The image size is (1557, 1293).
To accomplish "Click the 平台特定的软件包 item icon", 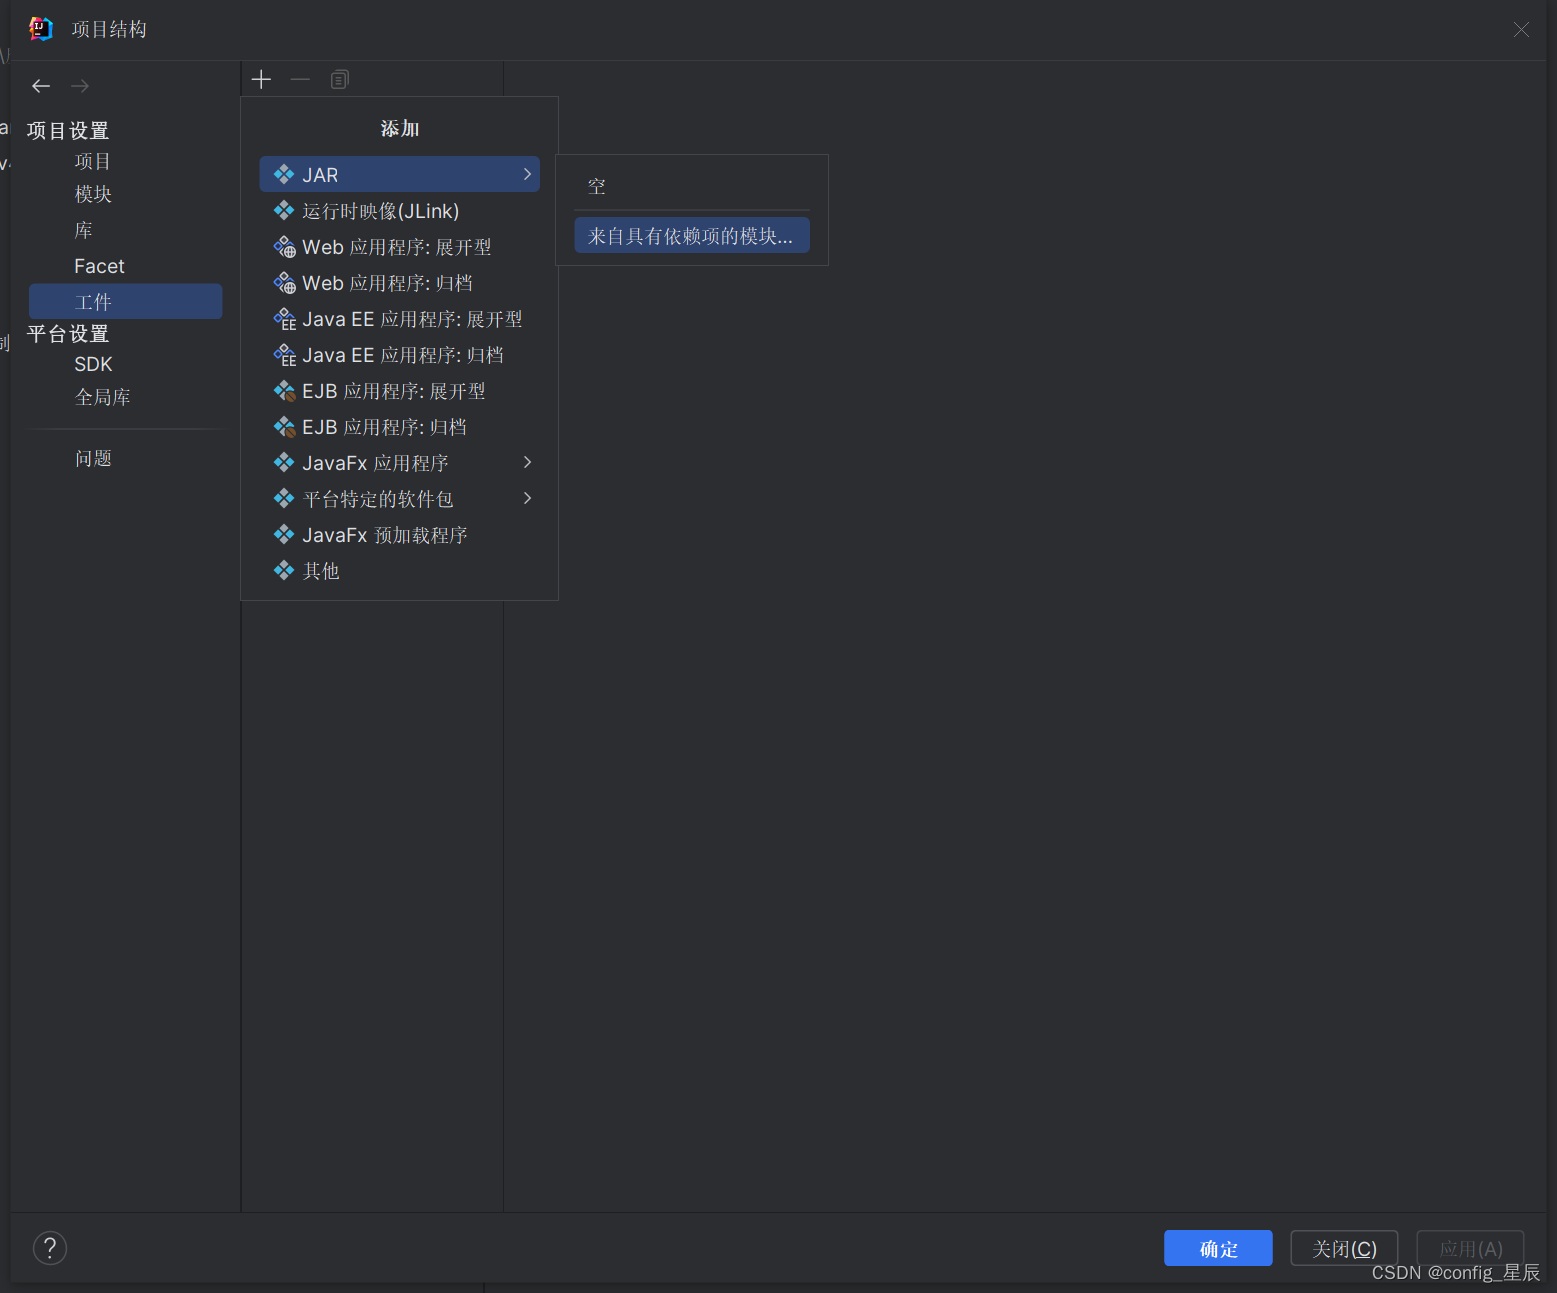I will coord(284,498).
